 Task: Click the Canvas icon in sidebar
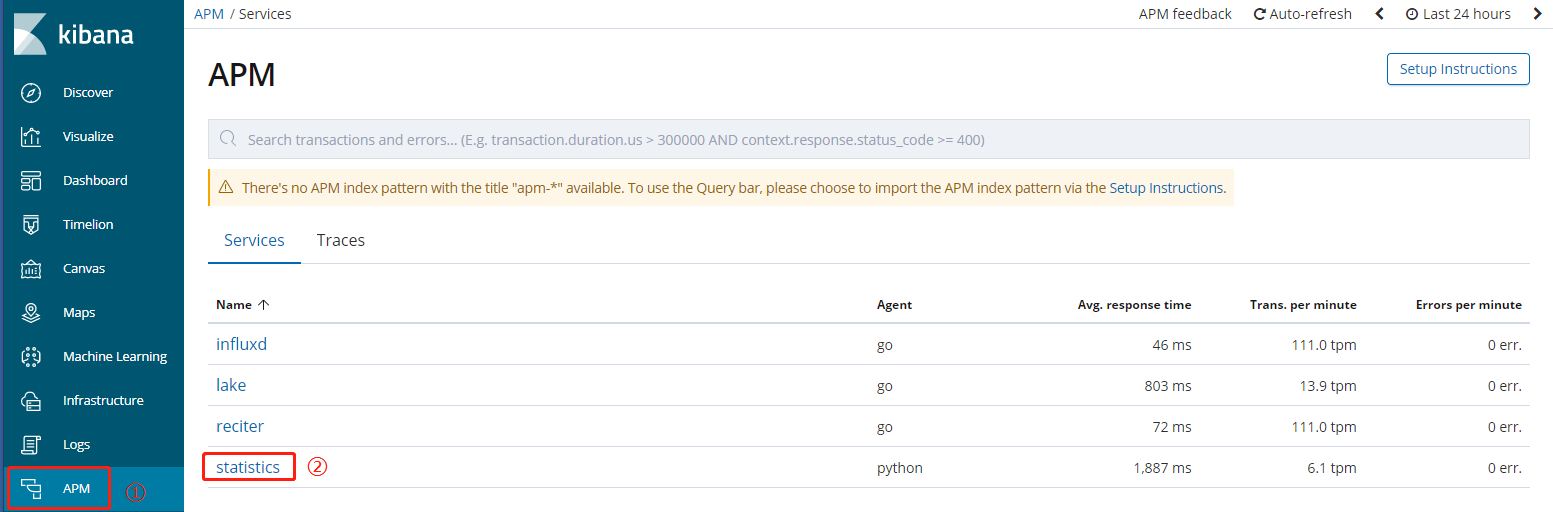[x=31, y=269]
